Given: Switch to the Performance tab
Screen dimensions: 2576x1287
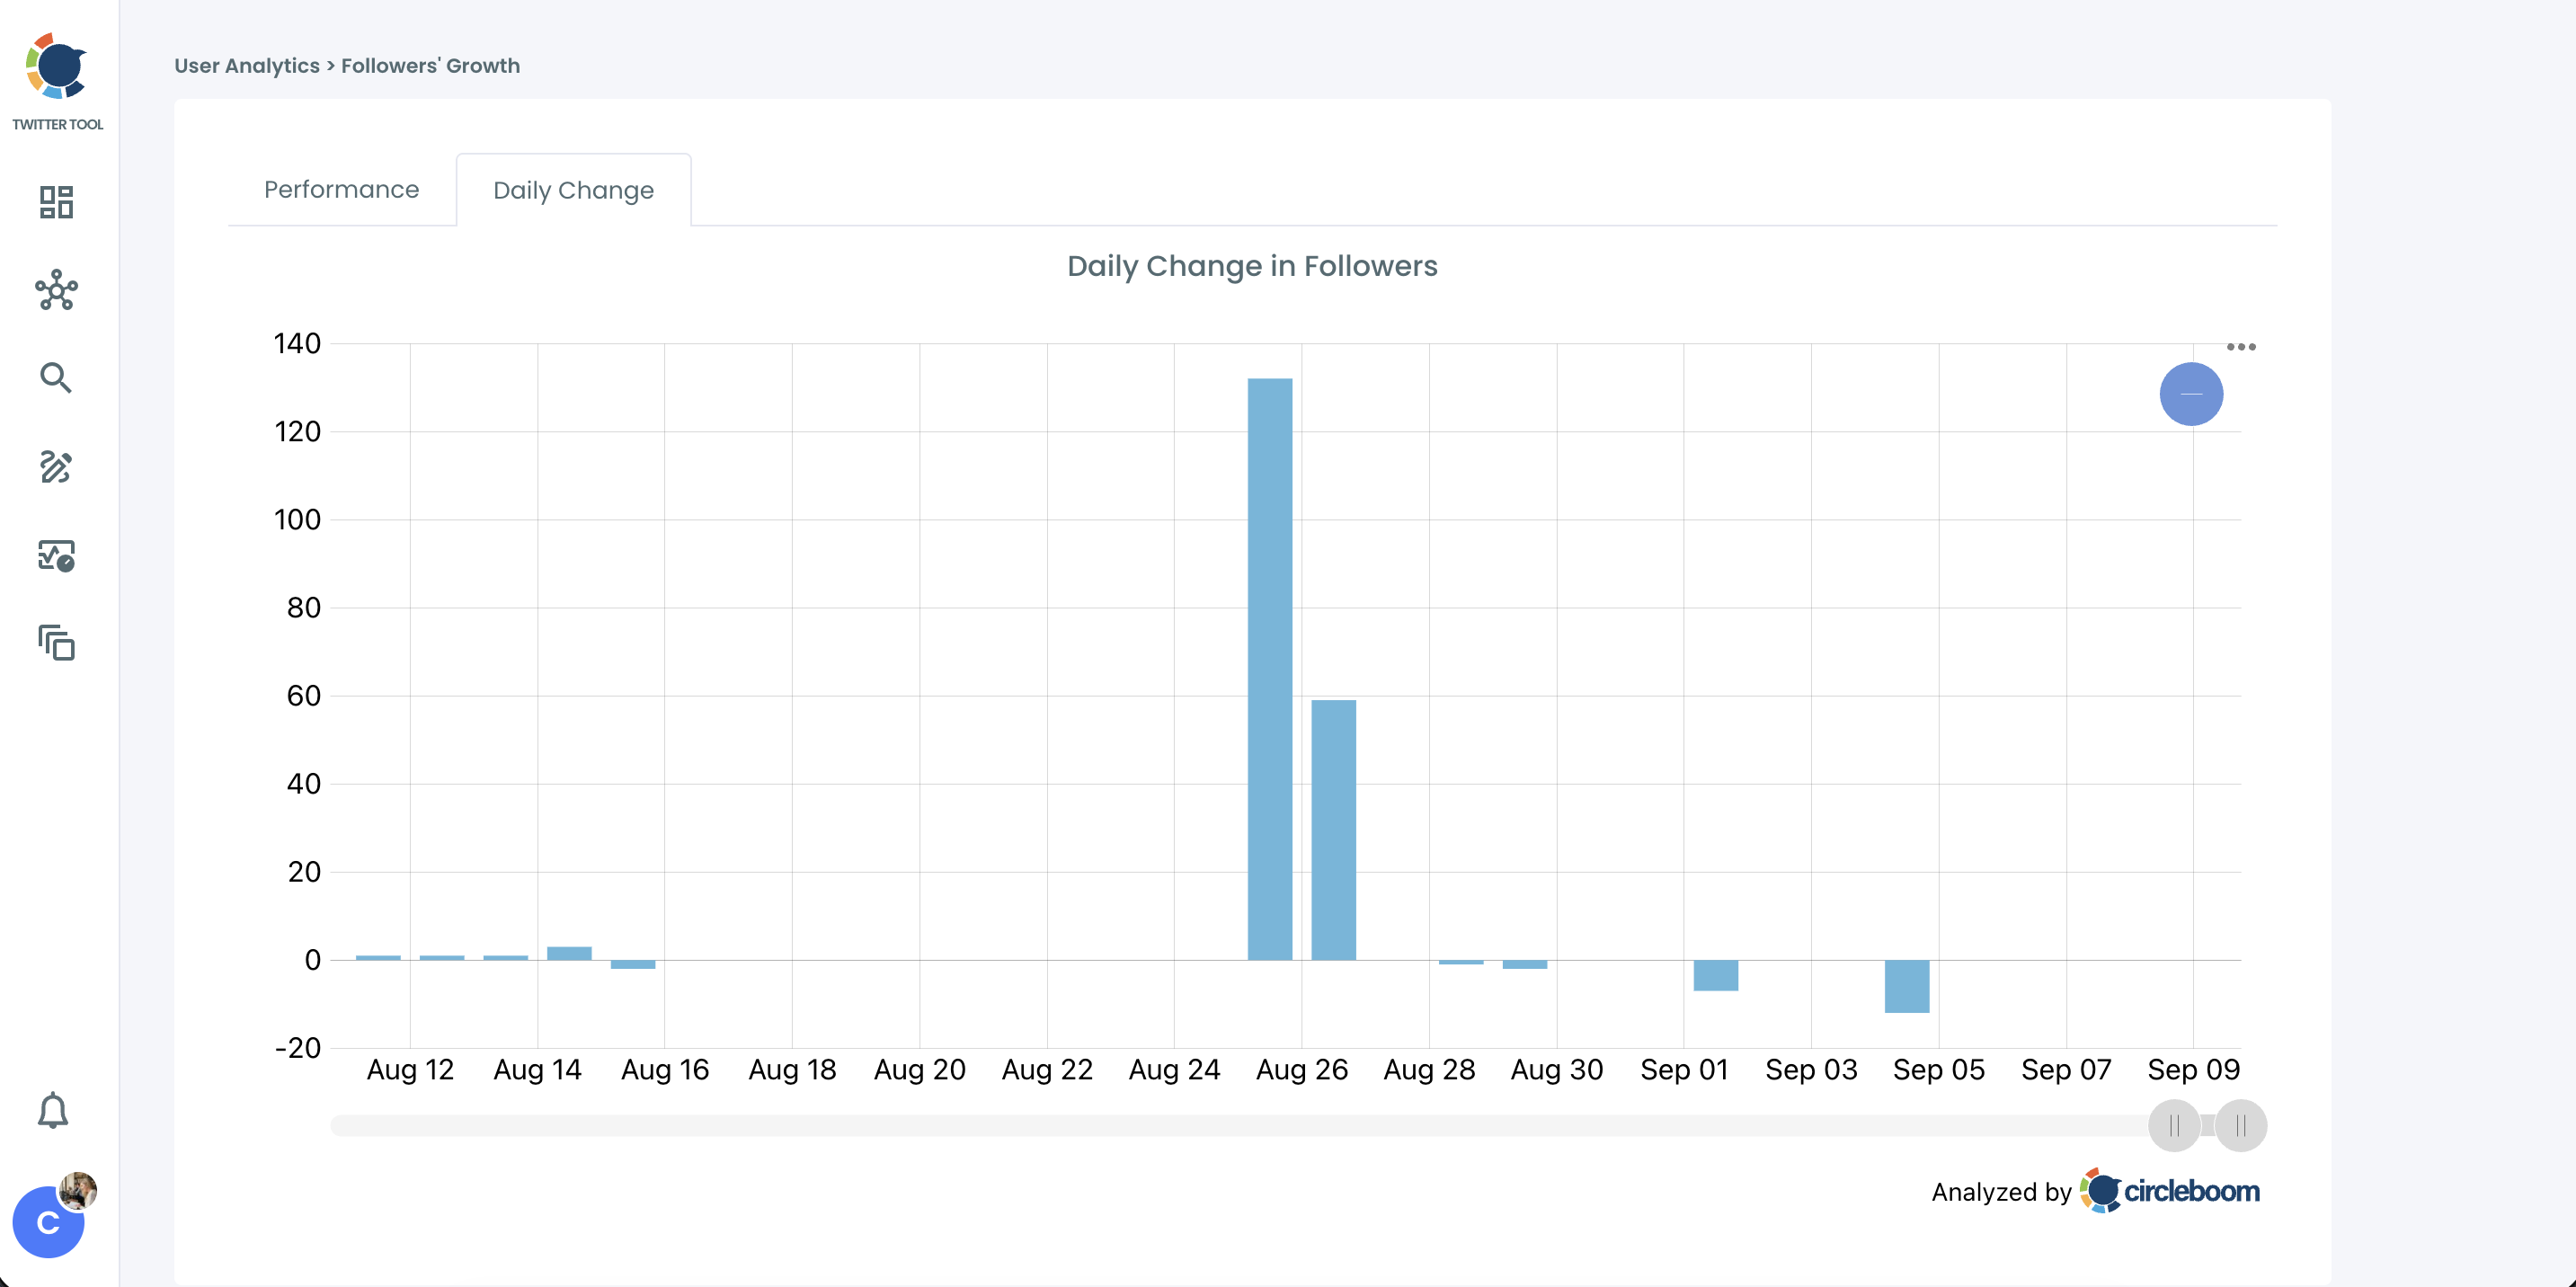Looking at the screenshot, I should click(341, 189).
